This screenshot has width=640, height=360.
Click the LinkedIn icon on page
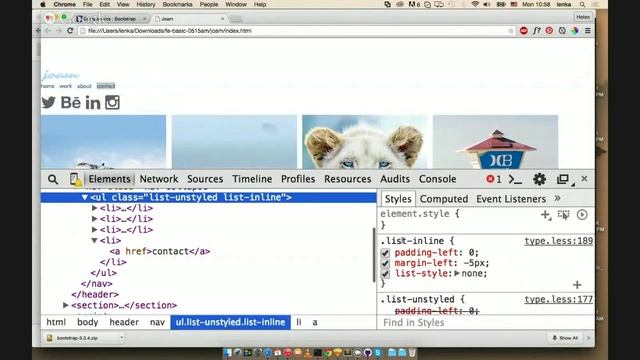click(x=93, y=102)
